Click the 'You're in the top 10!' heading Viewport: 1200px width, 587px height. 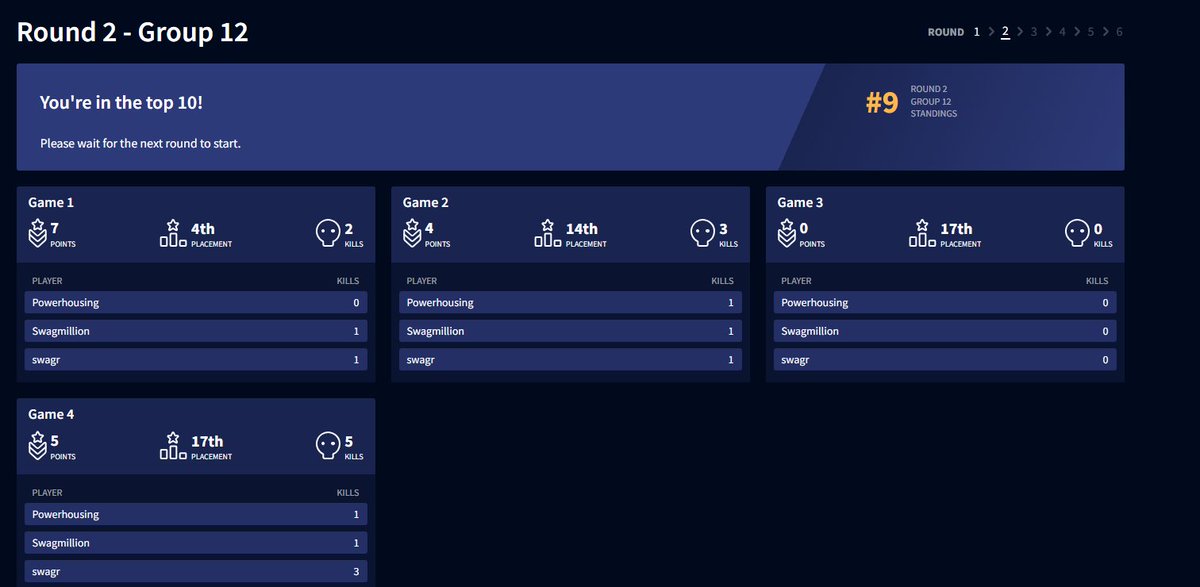tap(121, 103)
